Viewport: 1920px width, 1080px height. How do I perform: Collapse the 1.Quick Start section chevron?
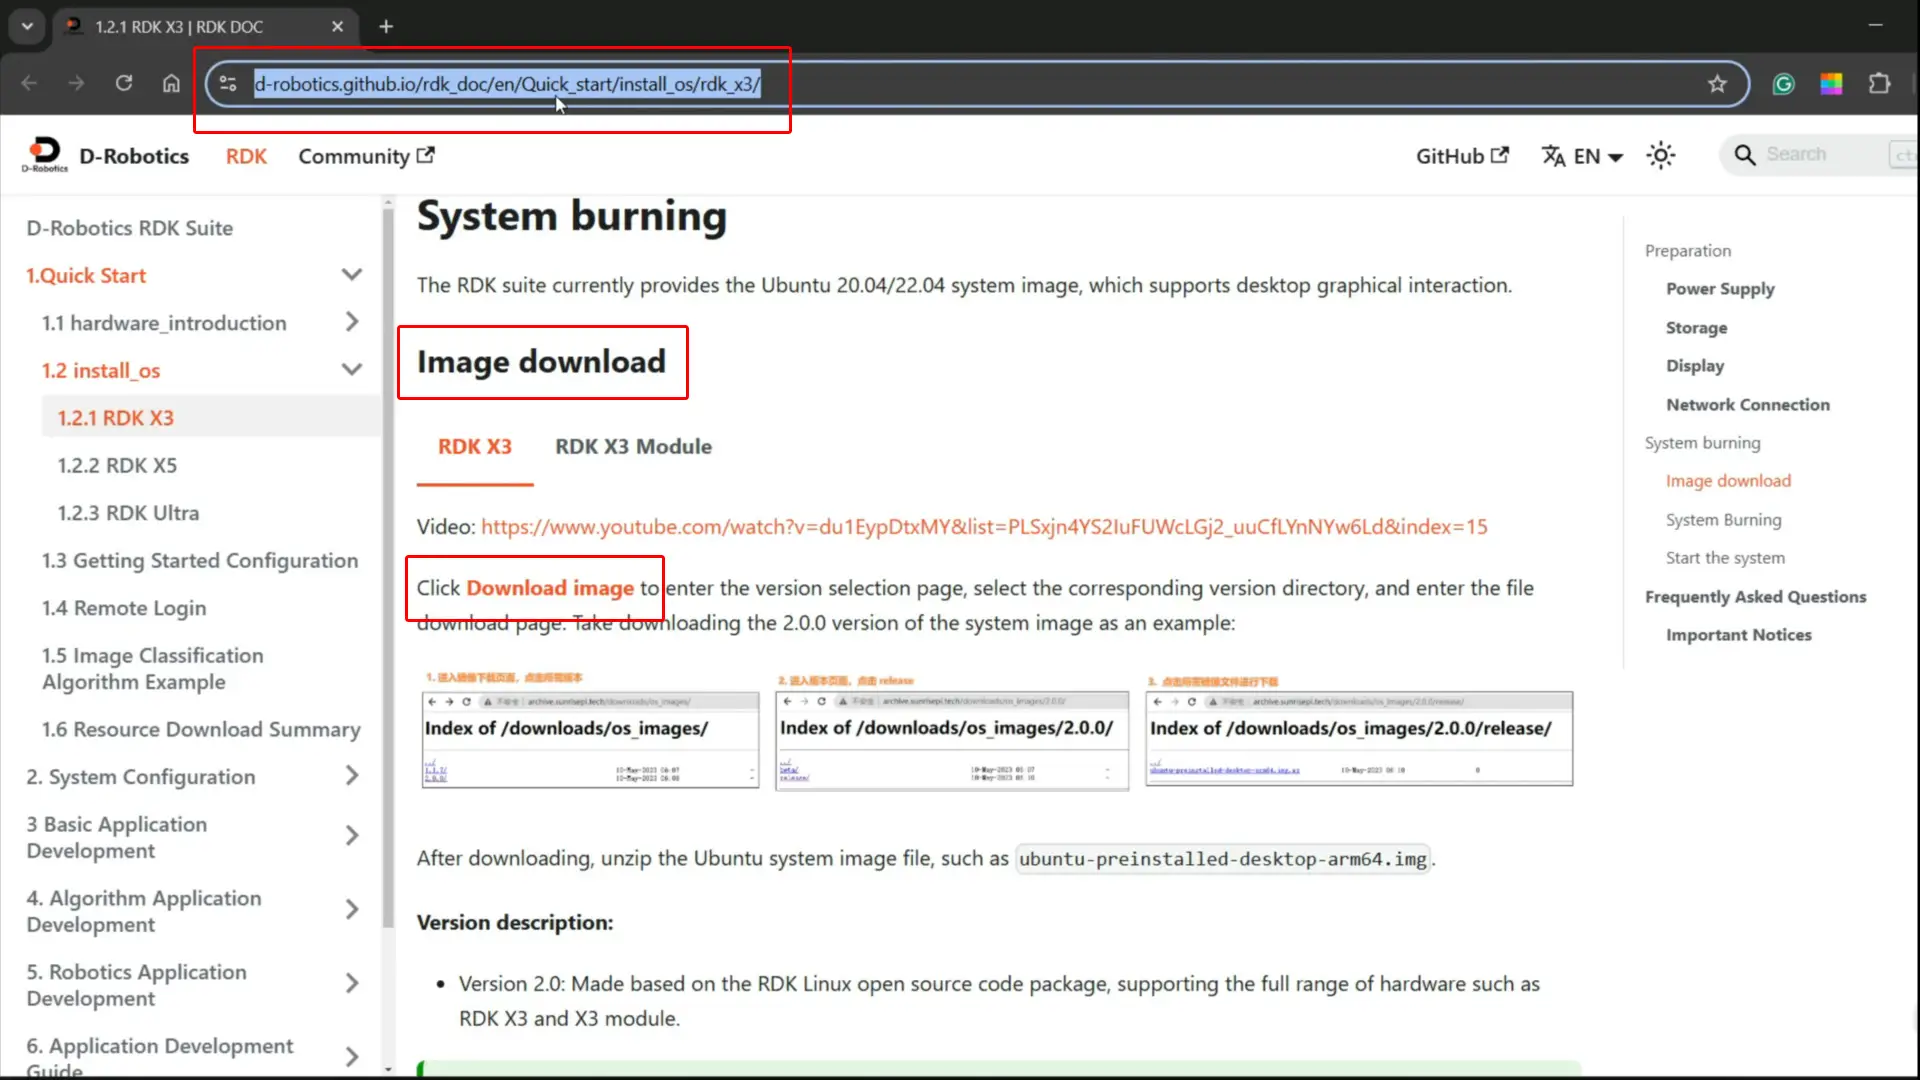(351, 275)
